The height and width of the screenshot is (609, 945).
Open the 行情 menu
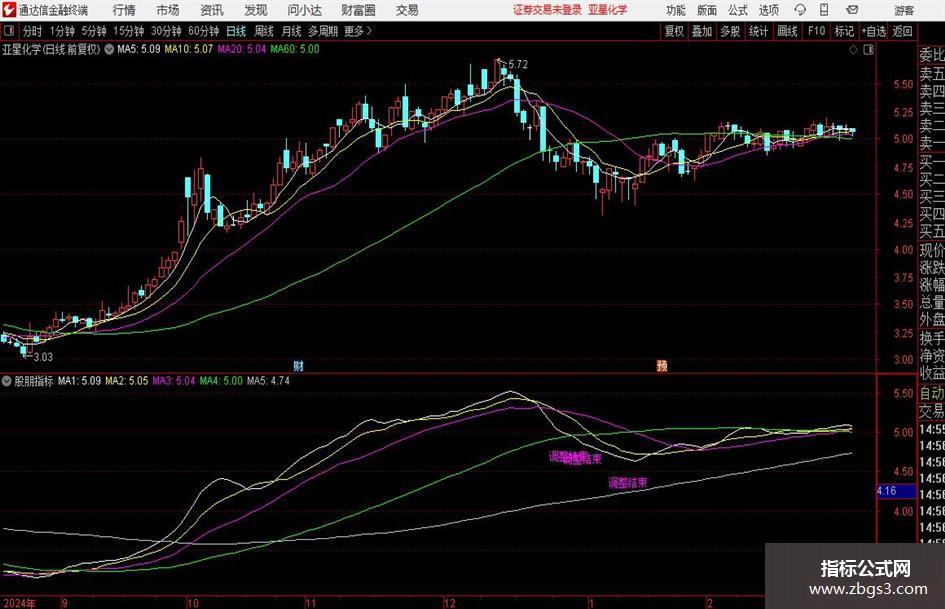pyautogui.click(x=124, y=10)
